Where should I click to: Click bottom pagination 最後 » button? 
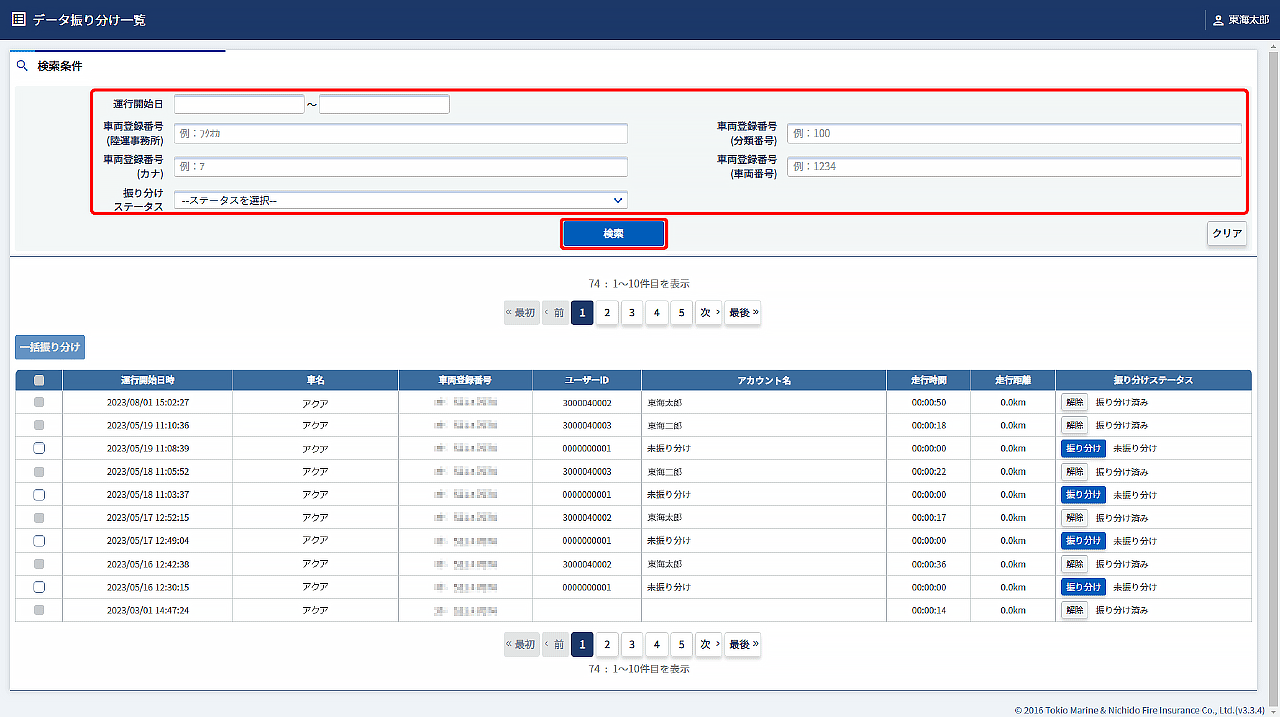[742, 645]
